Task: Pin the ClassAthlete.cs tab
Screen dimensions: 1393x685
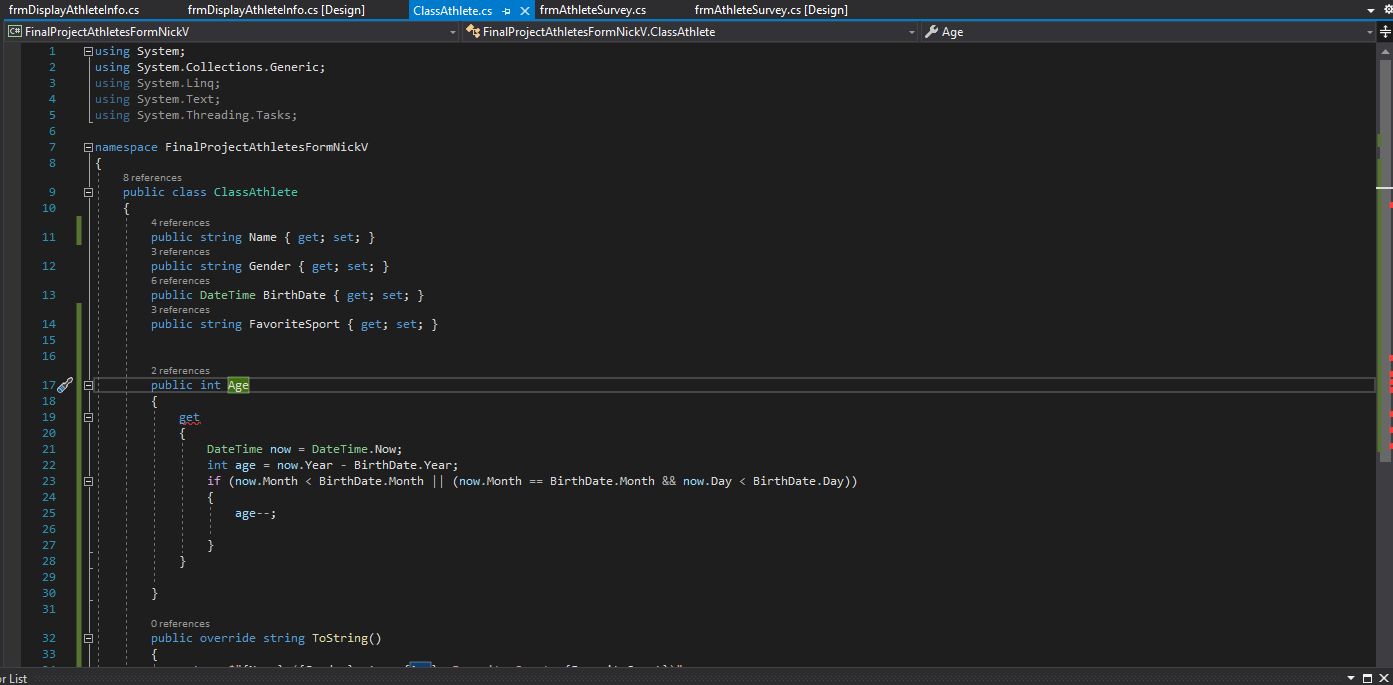Action: click(x=507, y=11)
